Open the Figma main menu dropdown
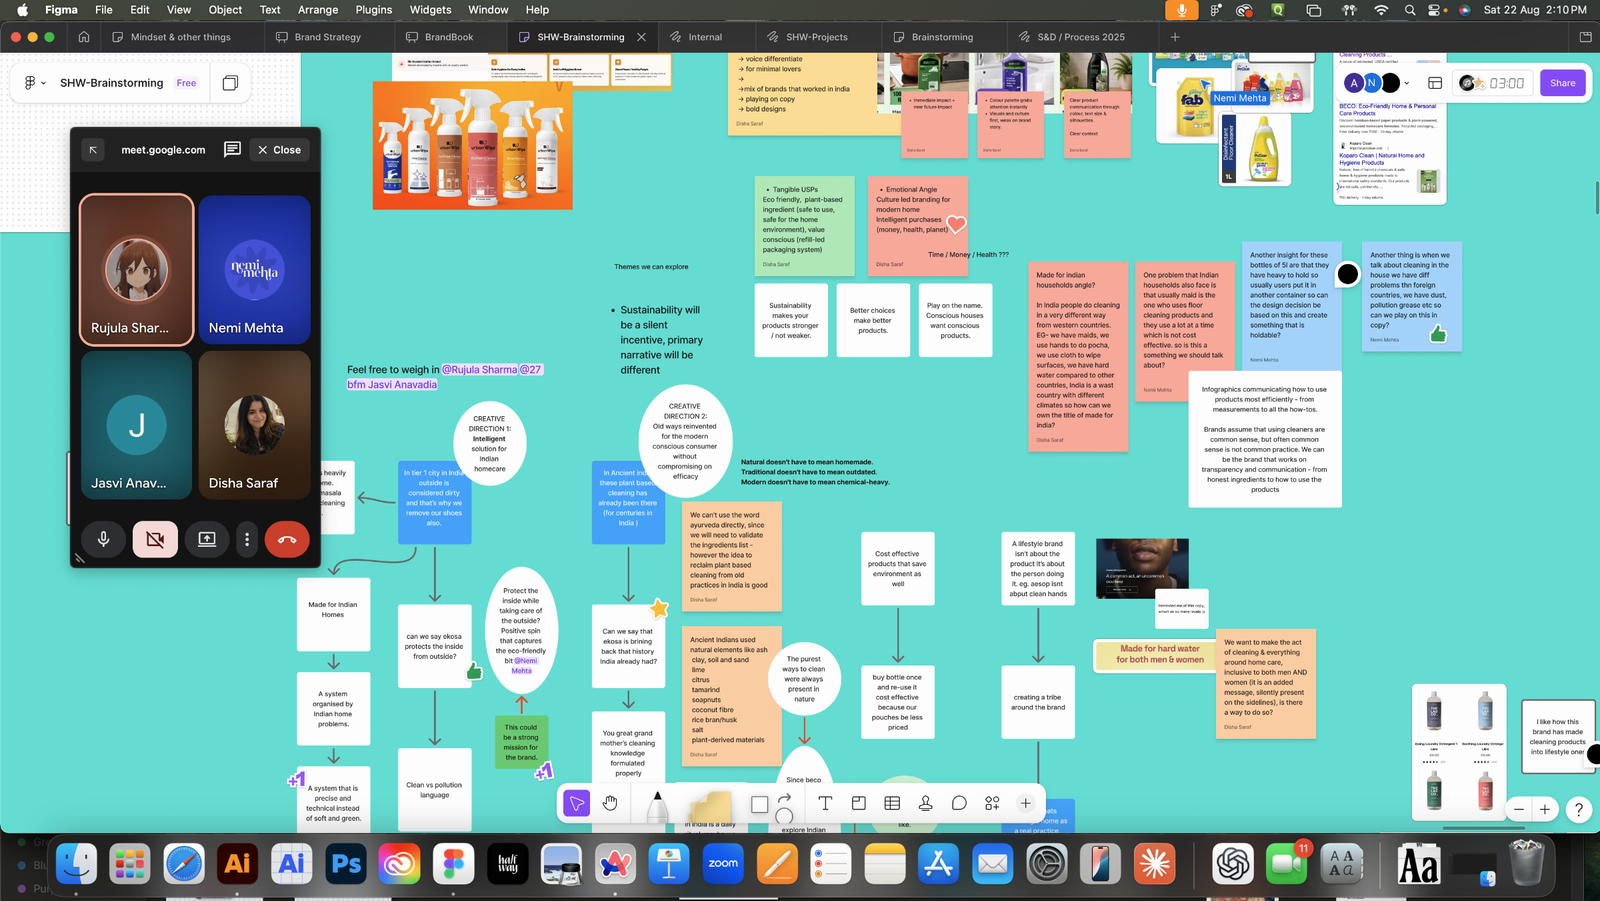 (x=34, y=83)
